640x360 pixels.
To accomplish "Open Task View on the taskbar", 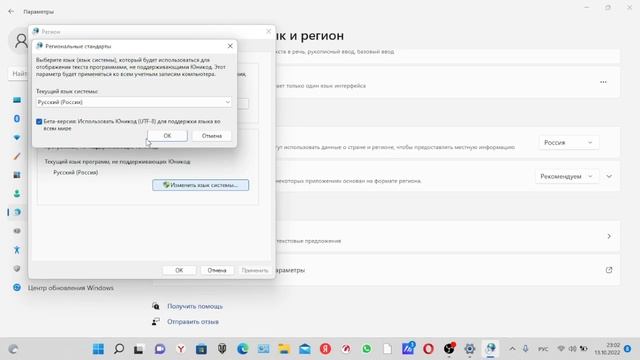I will [x=139, y=349].
